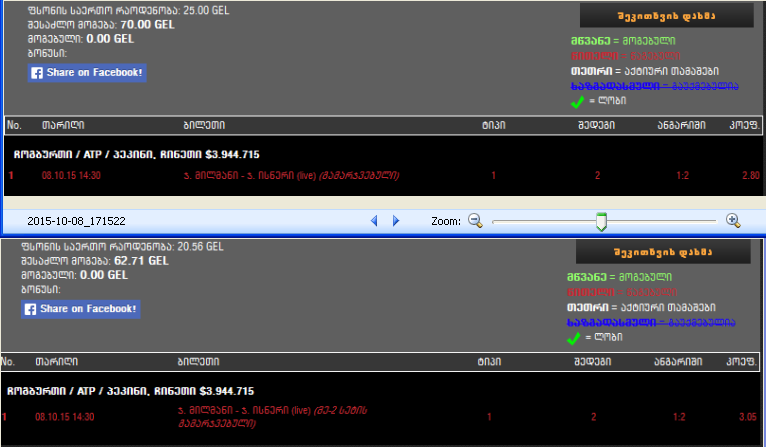Click the score 1:2 in the 2.80 odds row

(682, 175)
